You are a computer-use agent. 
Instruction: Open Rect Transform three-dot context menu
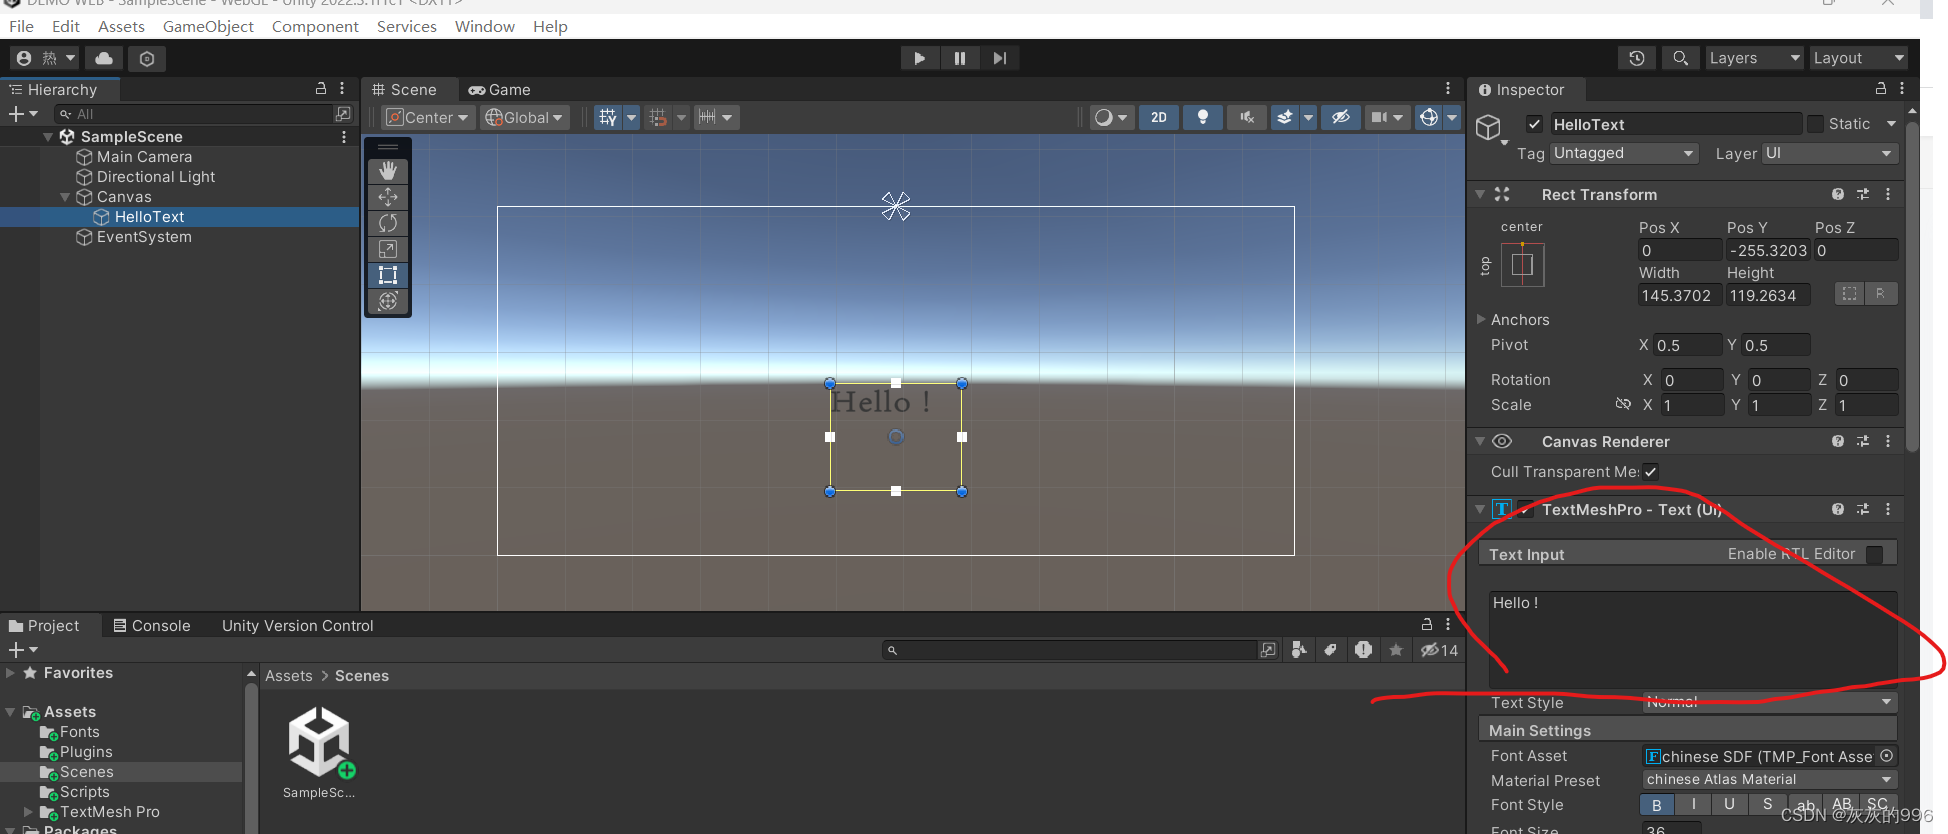coord(1888,194)
